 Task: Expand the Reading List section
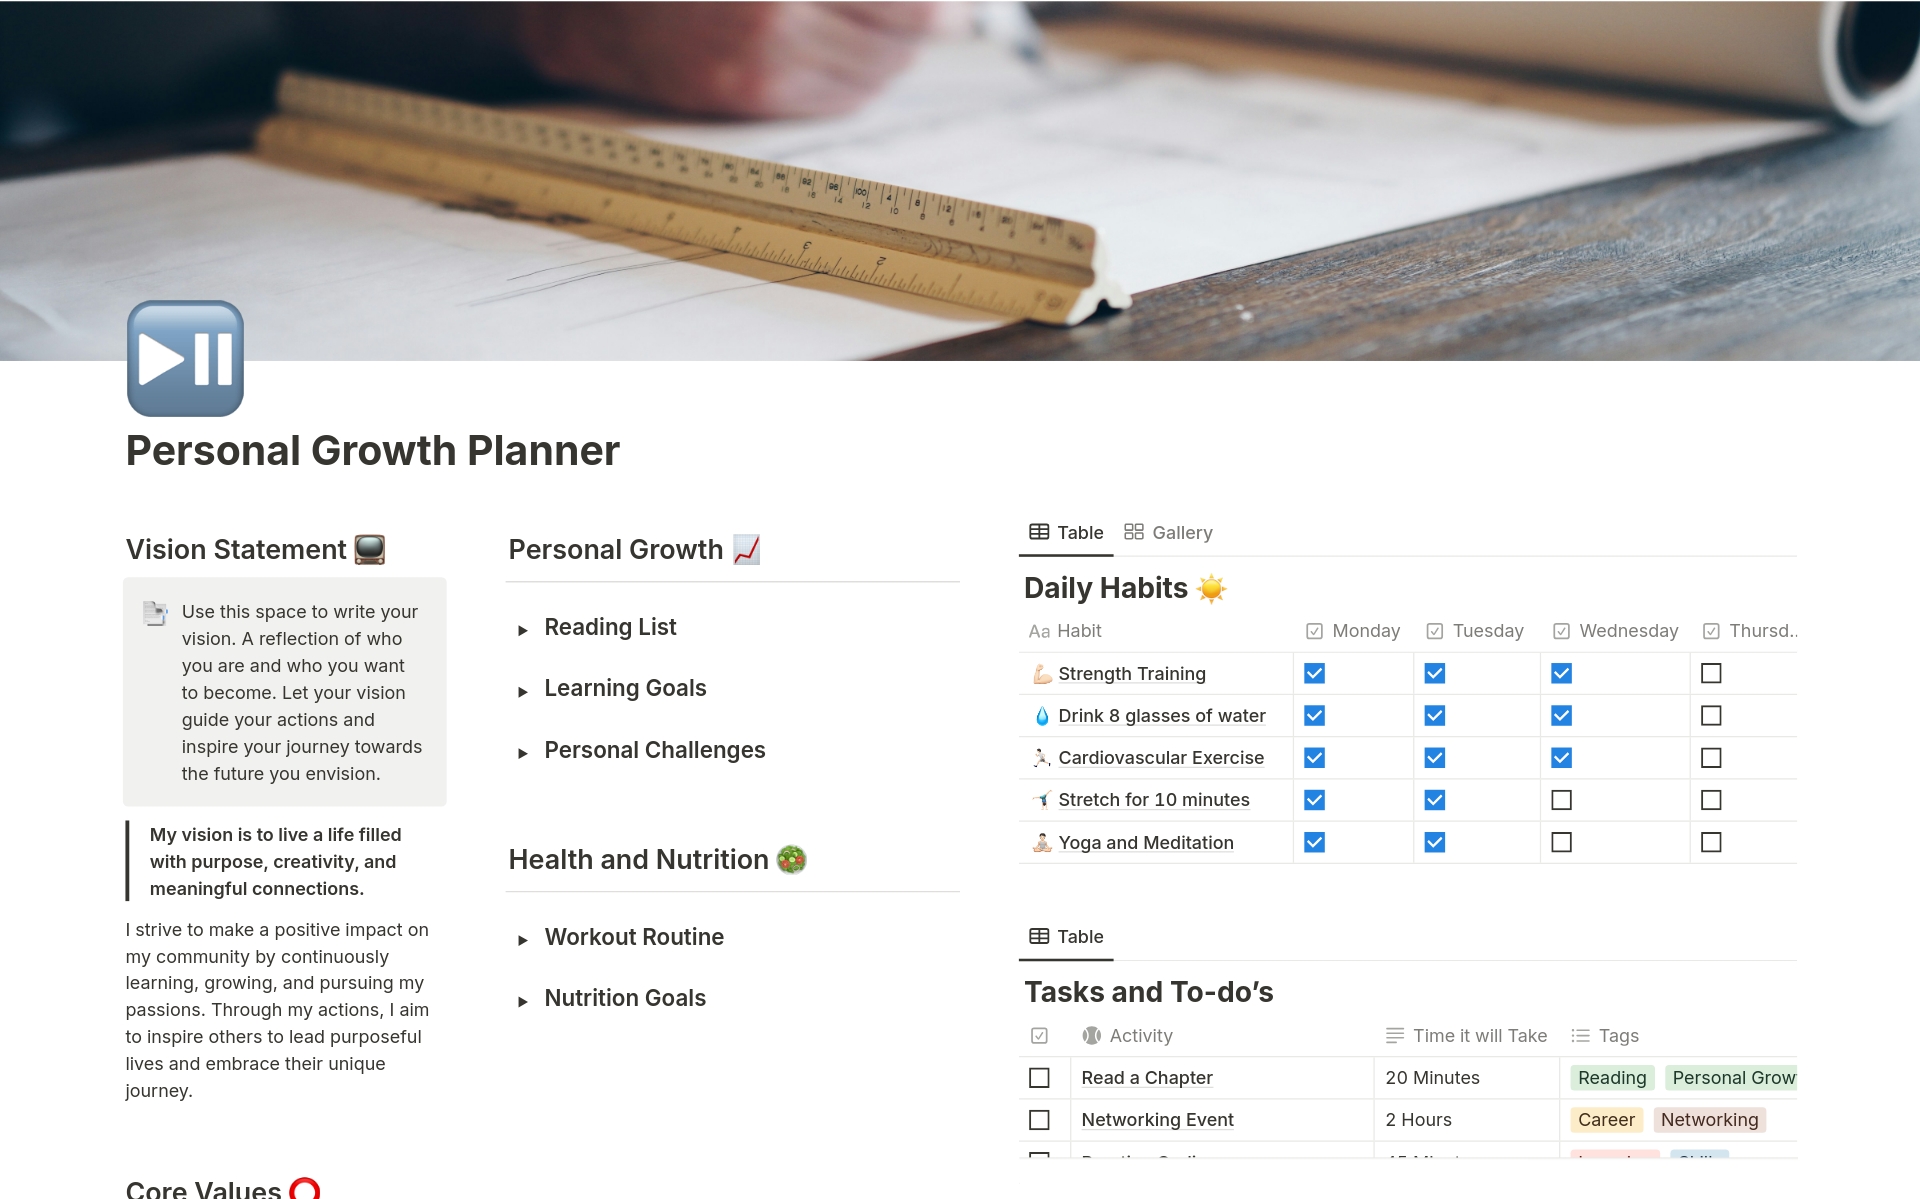point(524,626)
